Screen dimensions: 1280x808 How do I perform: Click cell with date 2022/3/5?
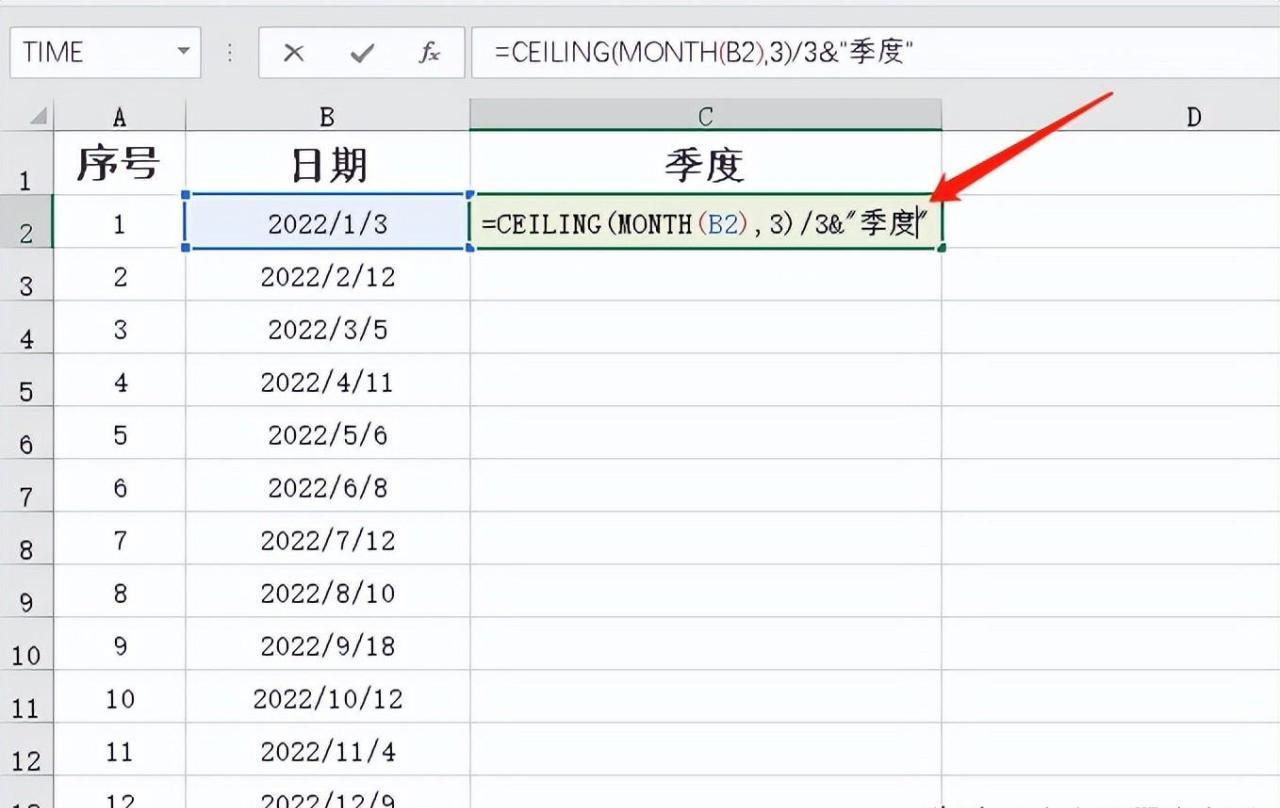pyautogui.click(x=327, y=328)
